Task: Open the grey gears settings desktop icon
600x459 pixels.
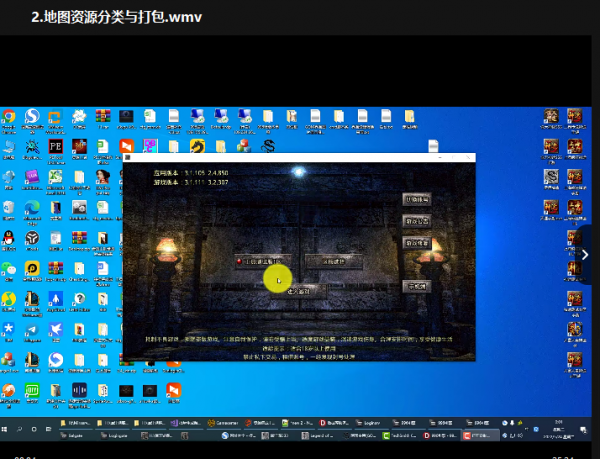Action: tap(79, 208)
